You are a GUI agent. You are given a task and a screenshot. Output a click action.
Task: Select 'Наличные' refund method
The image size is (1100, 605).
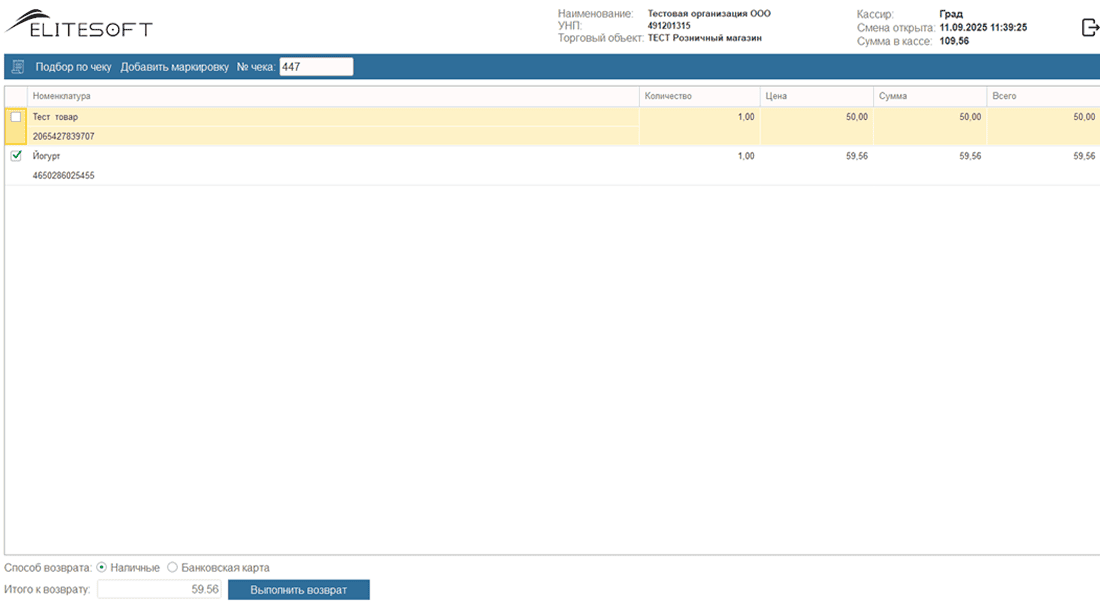click(102, 568)
